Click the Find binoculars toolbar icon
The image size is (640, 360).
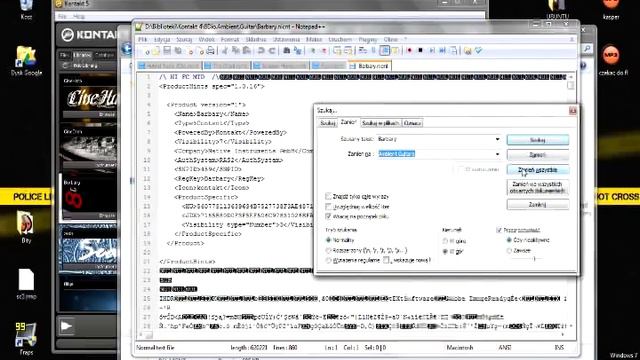pos(287,51)
